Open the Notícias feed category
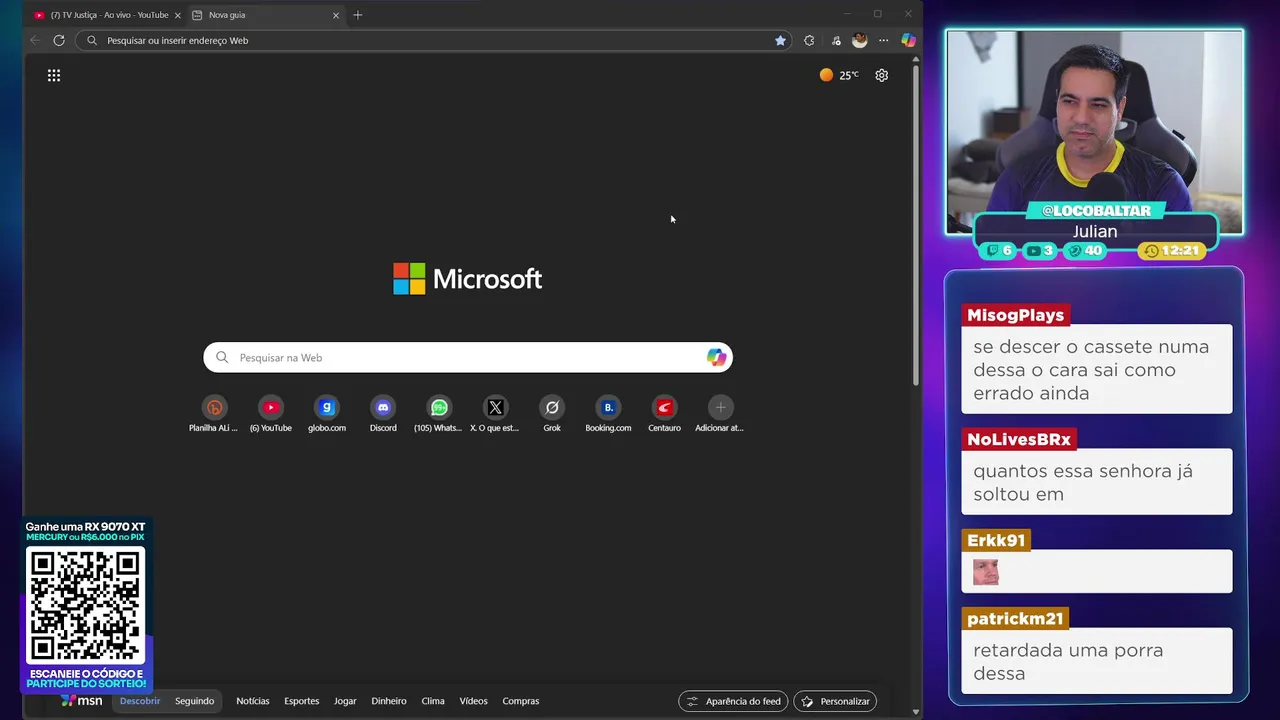The width and height of the screenshot is (1280, 720). 253,701
